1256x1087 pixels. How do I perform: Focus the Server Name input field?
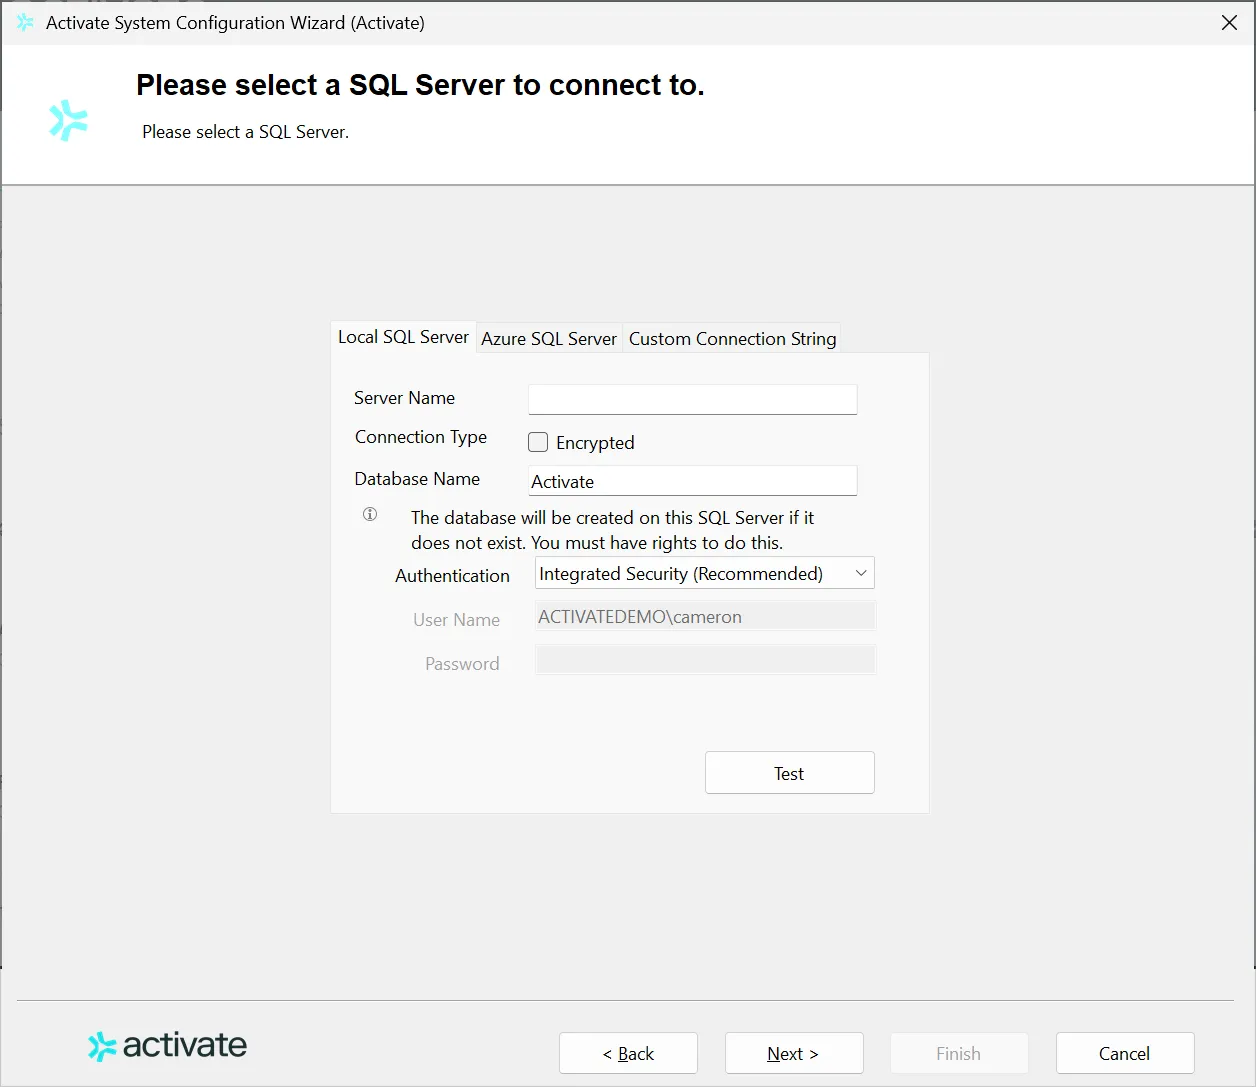693,399
